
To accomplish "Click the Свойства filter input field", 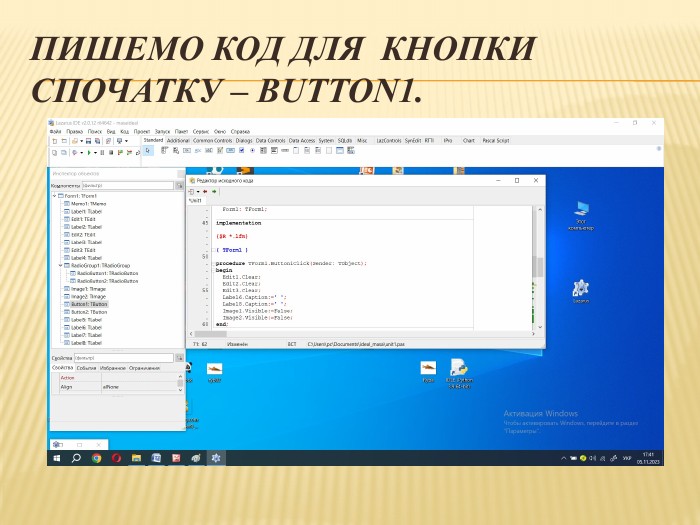I will coord(124,358).
